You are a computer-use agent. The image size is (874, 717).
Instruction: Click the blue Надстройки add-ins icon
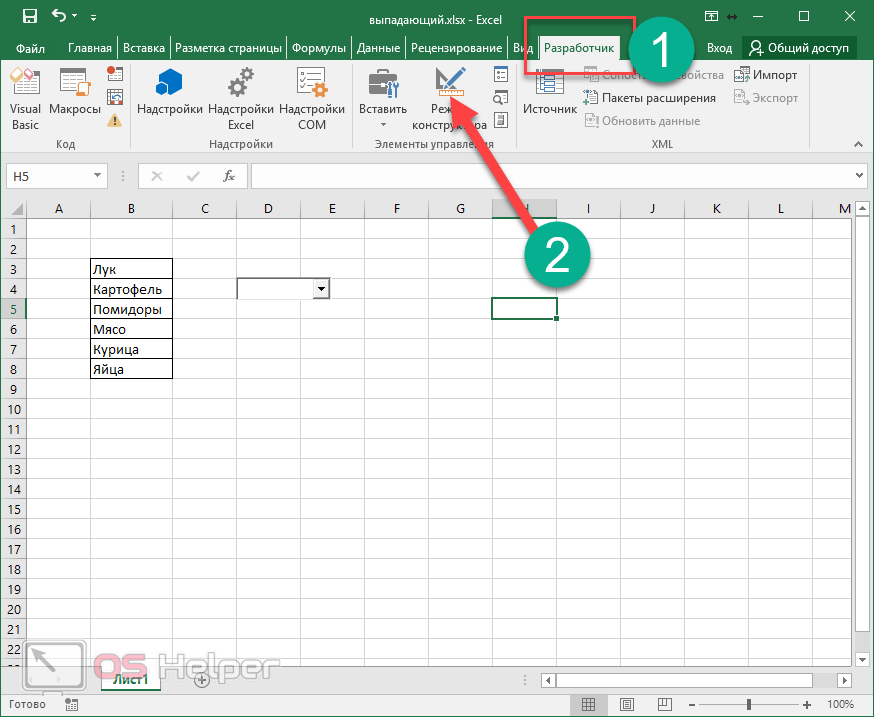pyautogui.click(x=170, y=98)
